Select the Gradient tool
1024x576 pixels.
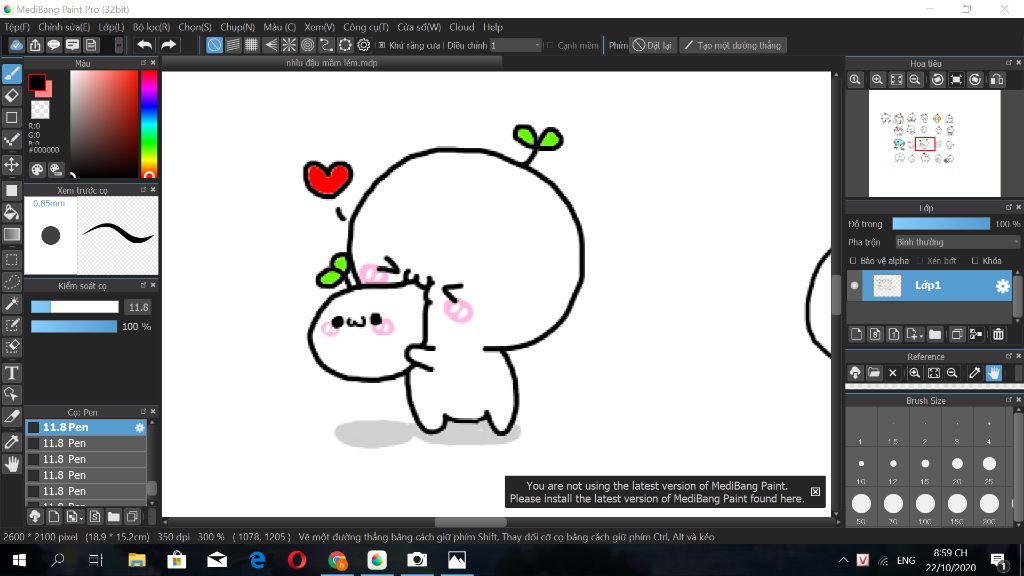point(12,234)
